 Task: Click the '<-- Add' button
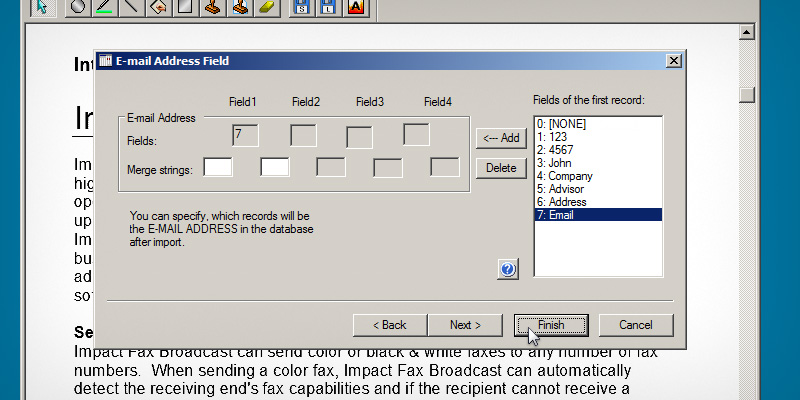(501, 138)
